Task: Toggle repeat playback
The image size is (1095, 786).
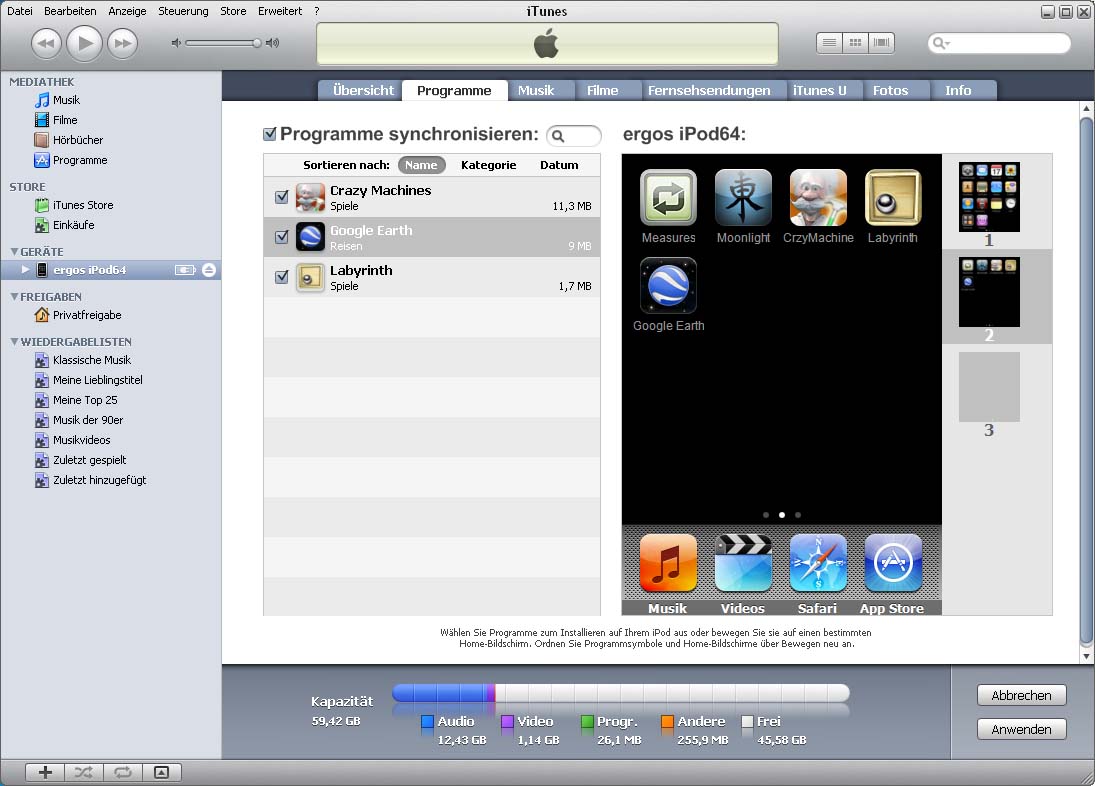Action: click(123, 772)
